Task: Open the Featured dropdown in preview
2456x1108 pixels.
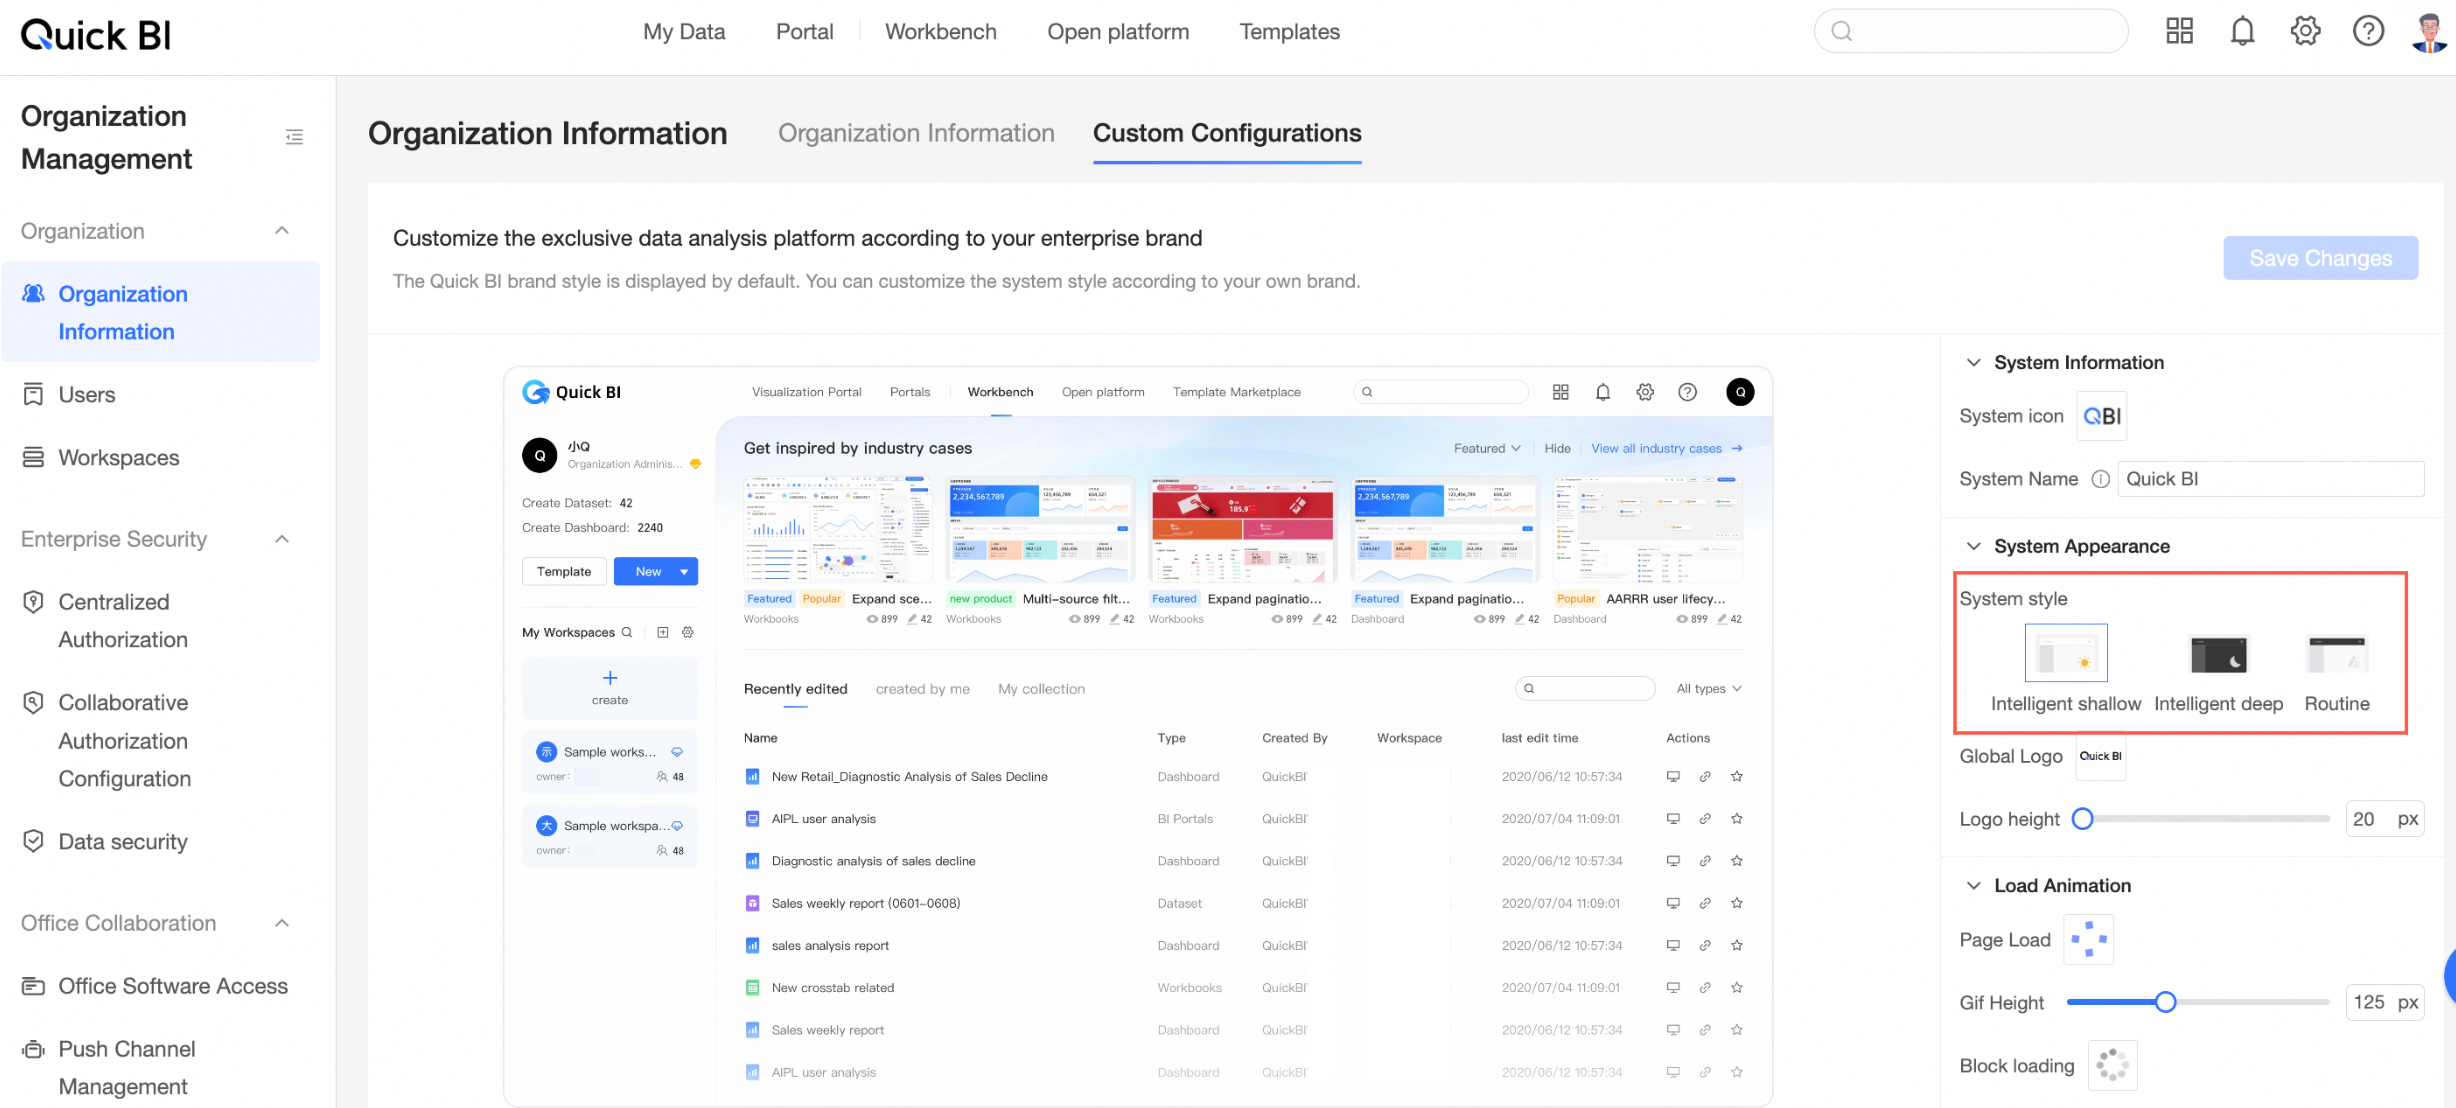Action: click(x=1487, y=448)
